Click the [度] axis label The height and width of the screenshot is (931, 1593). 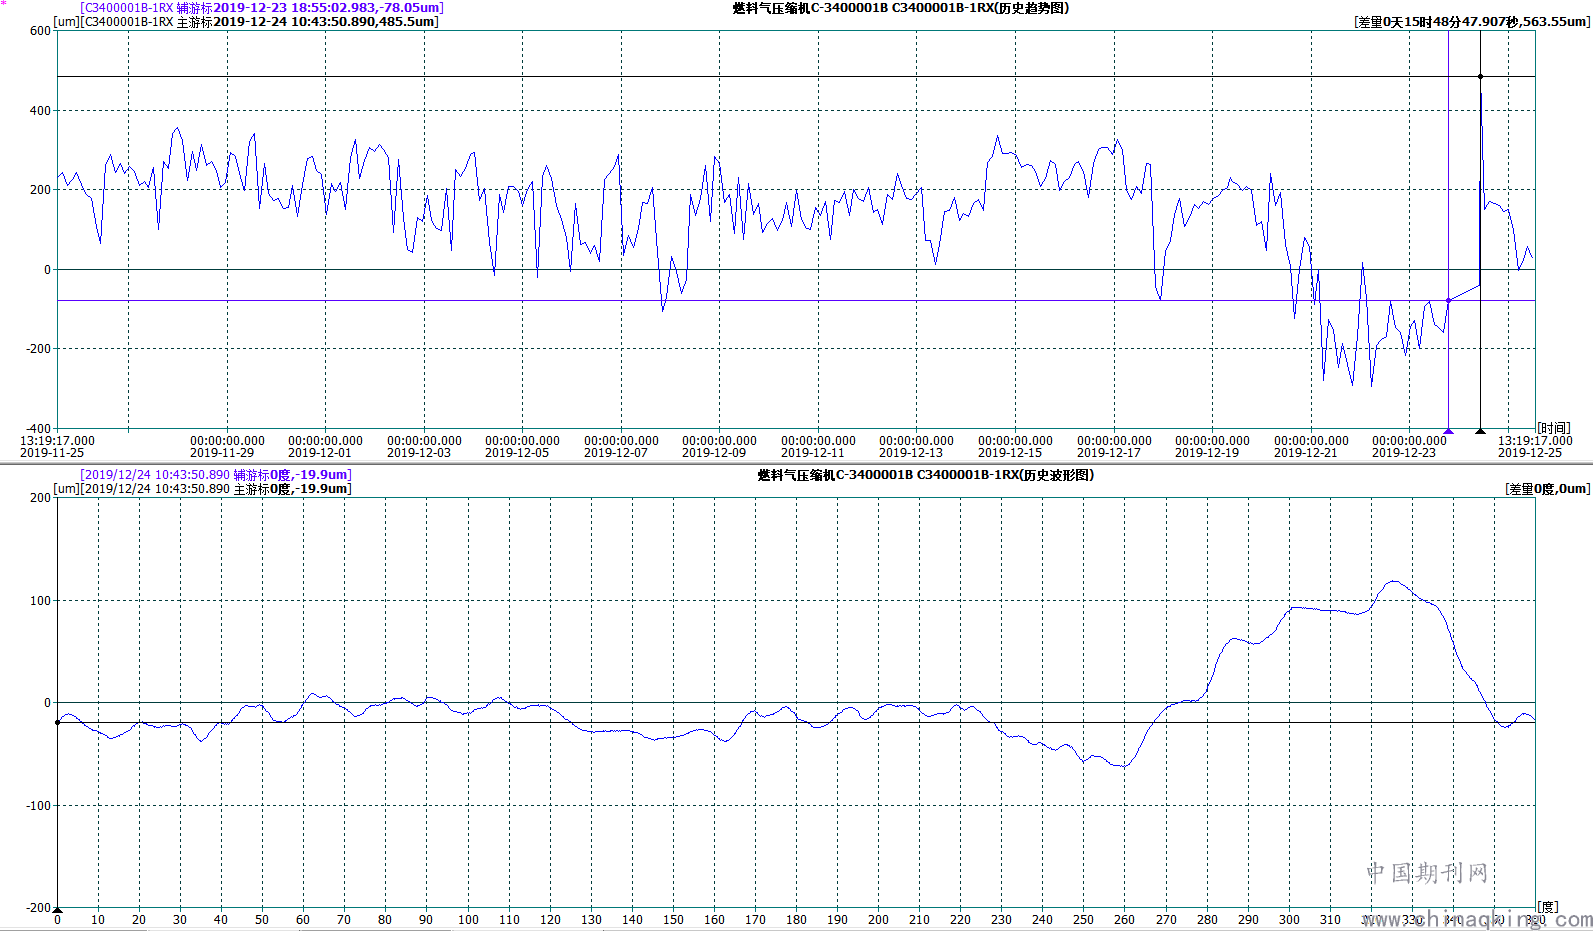tap(1547, 907)
